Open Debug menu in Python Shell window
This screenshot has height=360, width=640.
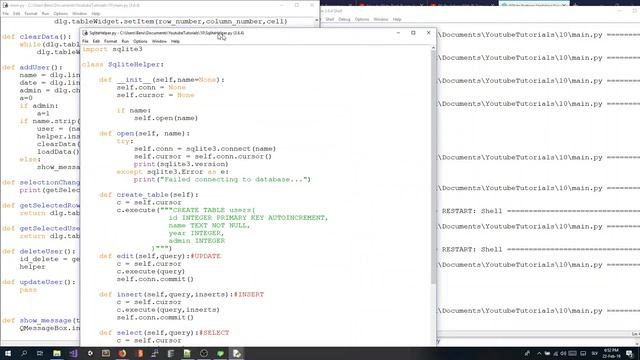click(344, 19)
